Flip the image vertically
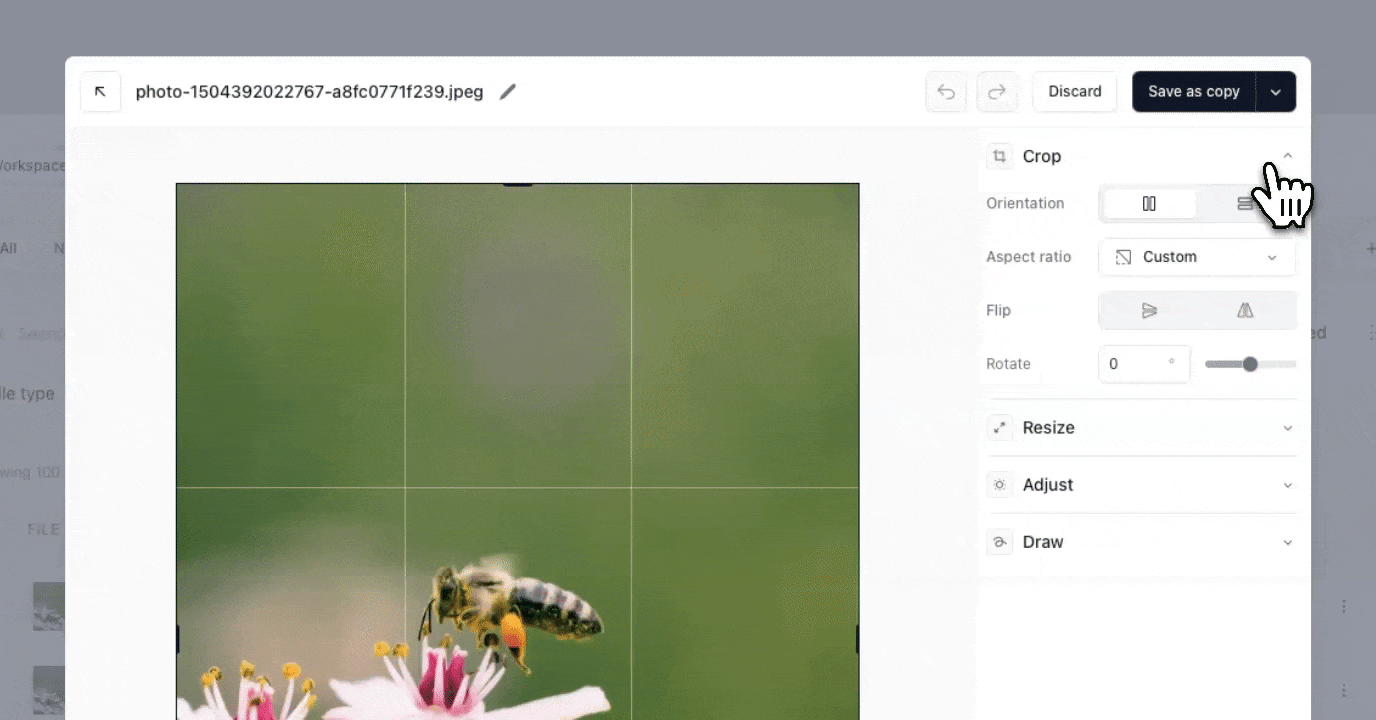Image resolution: width=1376 pixels, height=720 pixels. pyautogui.click(x=1148, y=310)
